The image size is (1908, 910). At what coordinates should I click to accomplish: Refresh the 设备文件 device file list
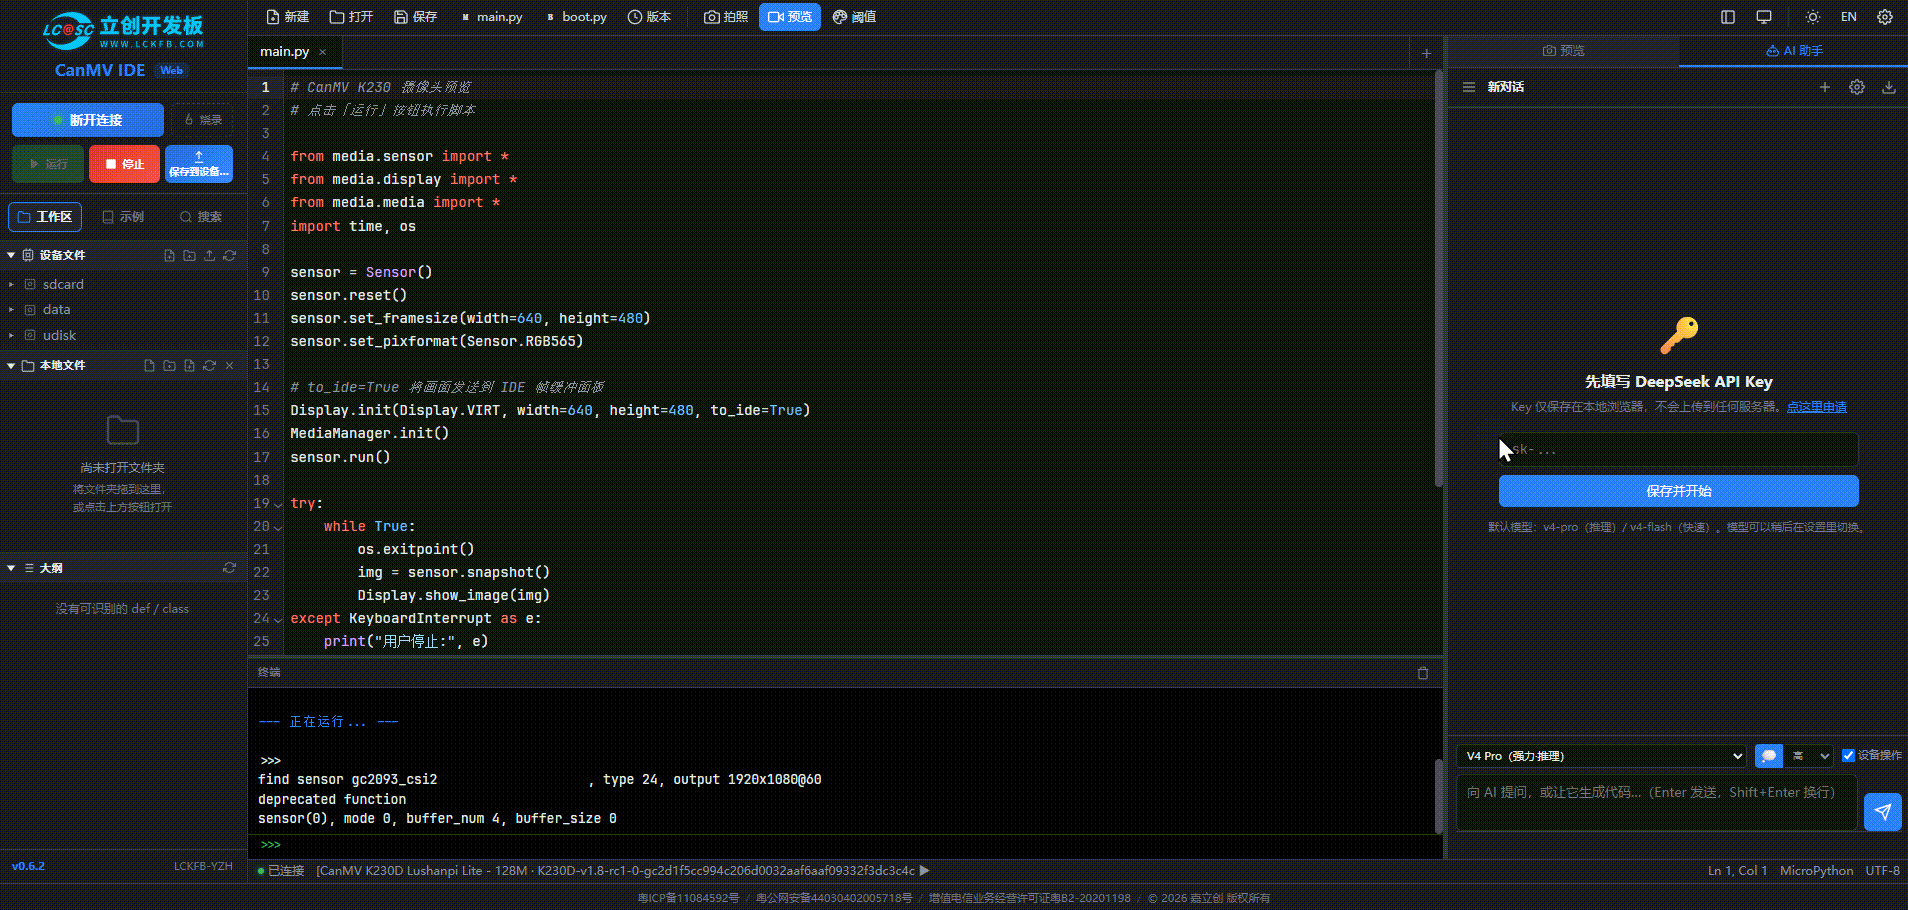click(x=230, y=256)
